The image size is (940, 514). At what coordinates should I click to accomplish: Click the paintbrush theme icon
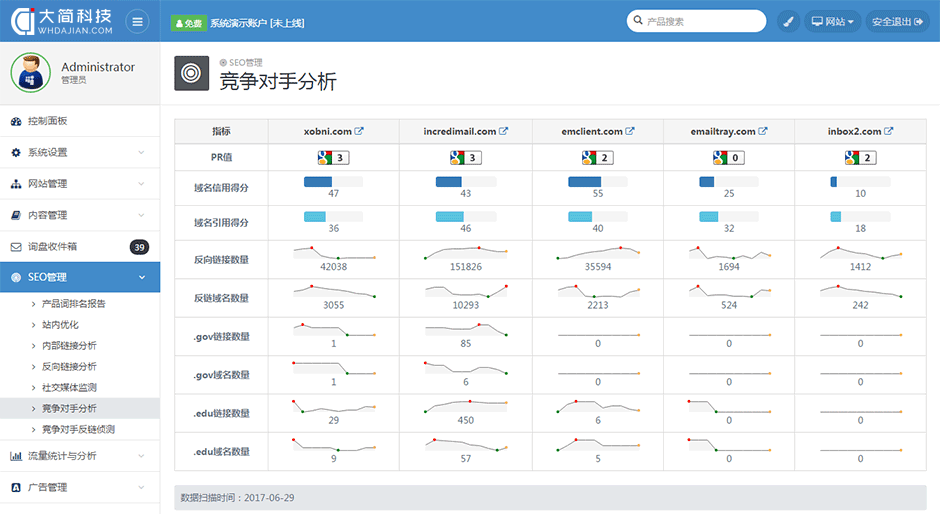pyautogui.click(x=788, y=21)
